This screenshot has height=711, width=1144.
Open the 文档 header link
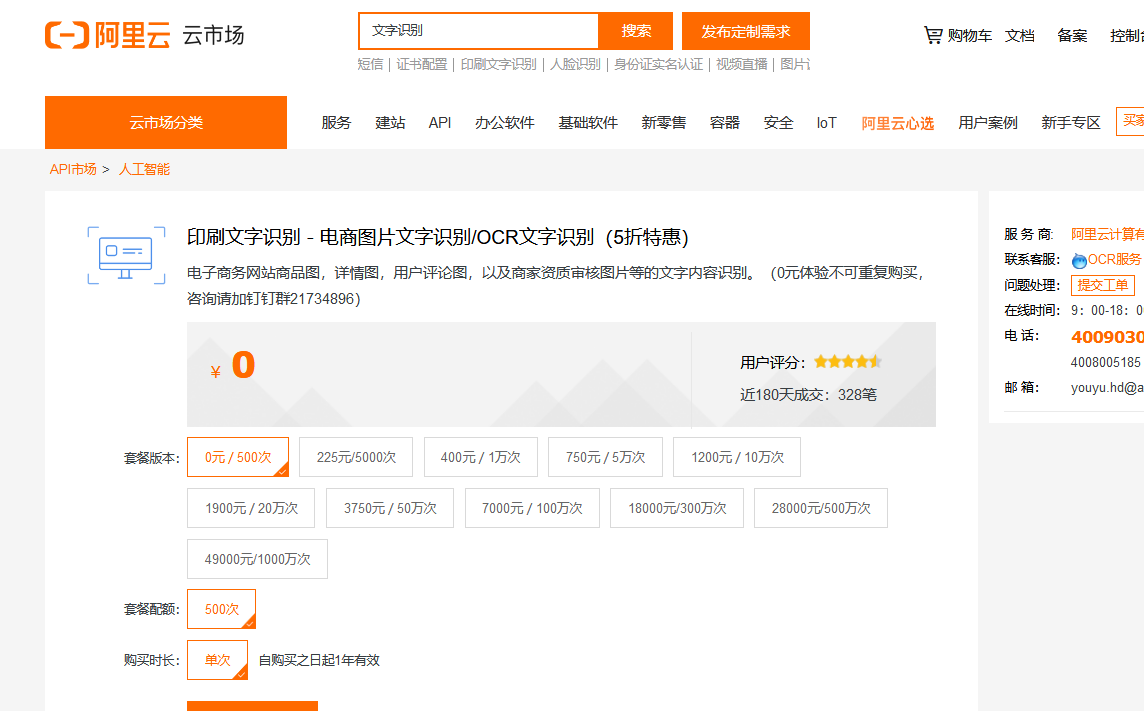pos(1019,35)
